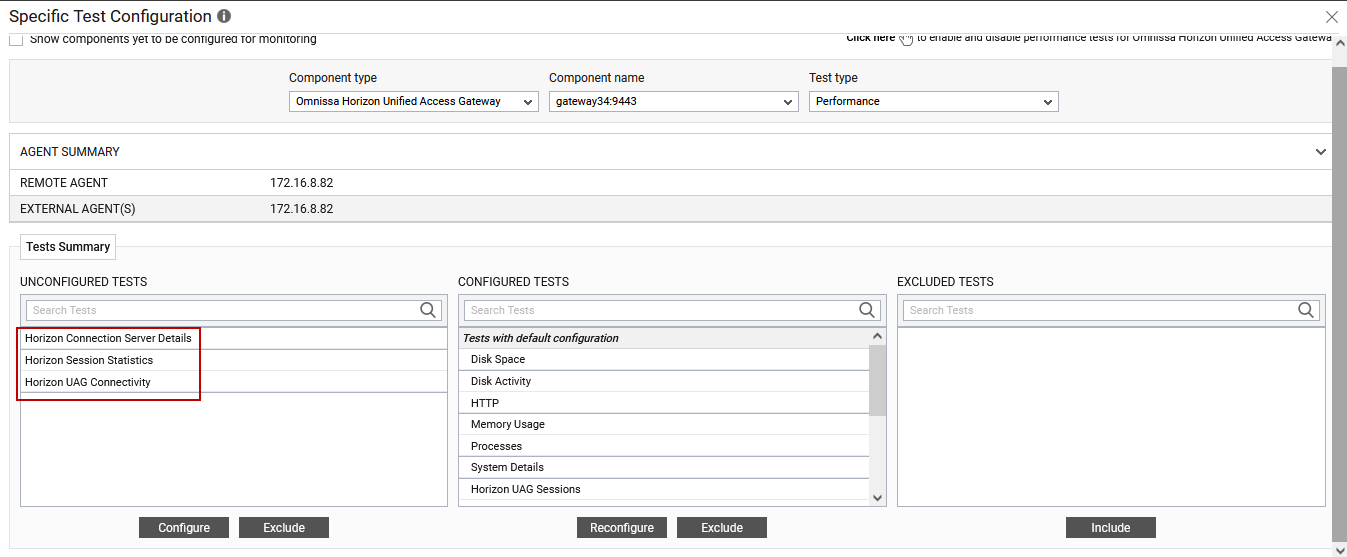Click the Remote Agent IP 172.16.8.82
Screen dimensions: 1347x557
[x=301, y=183]
